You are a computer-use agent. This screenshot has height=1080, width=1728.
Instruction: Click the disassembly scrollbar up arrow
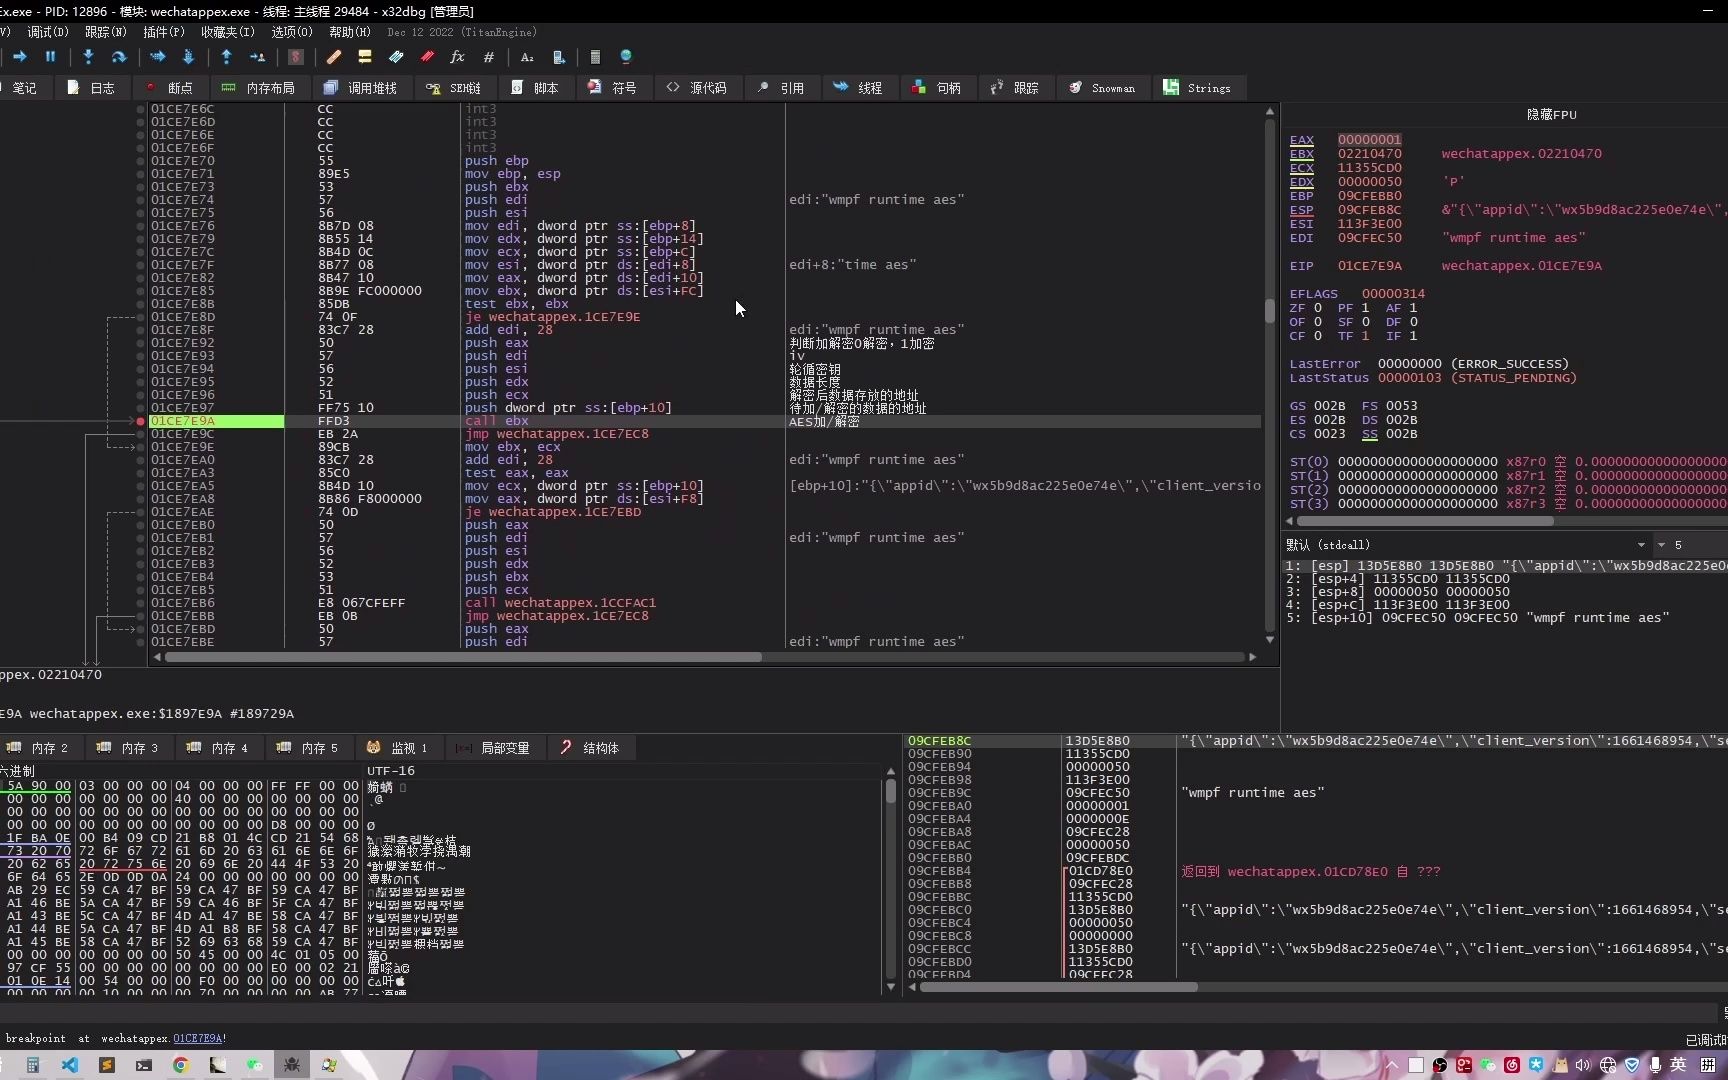tap(1270, 111)
